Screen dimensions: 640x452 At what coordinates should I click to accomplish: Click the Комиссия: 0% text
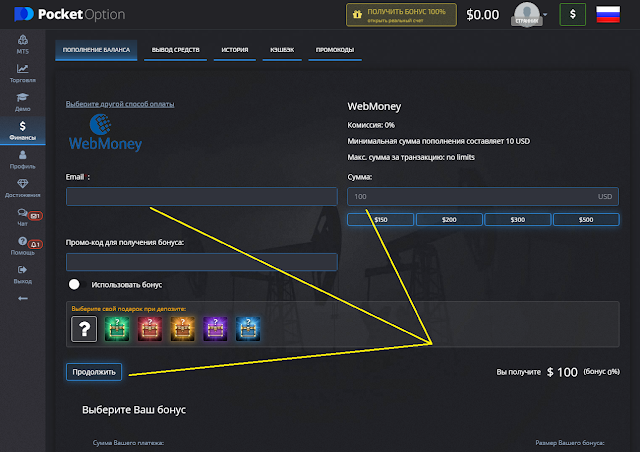coord(371,125)
